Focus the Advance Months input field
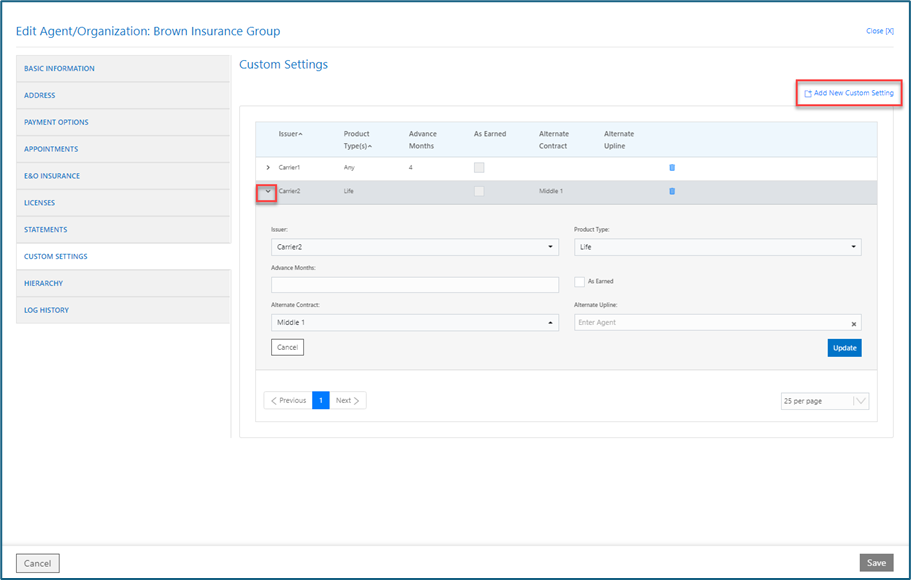 tap(415, 285)
